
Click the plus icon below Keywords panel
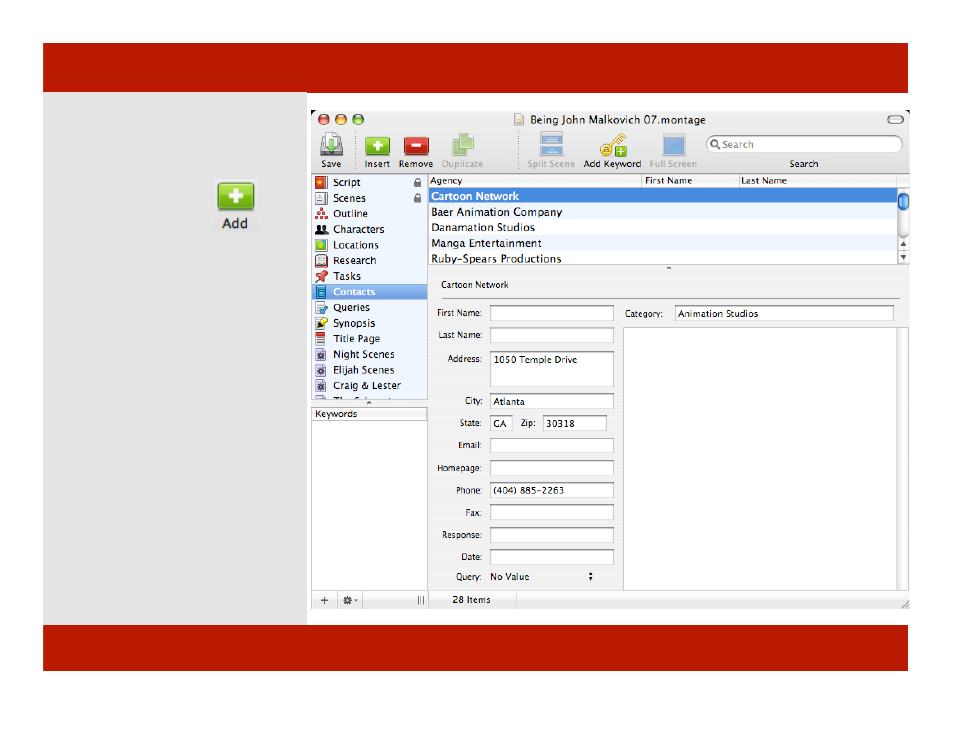click(x=324, y=601)
